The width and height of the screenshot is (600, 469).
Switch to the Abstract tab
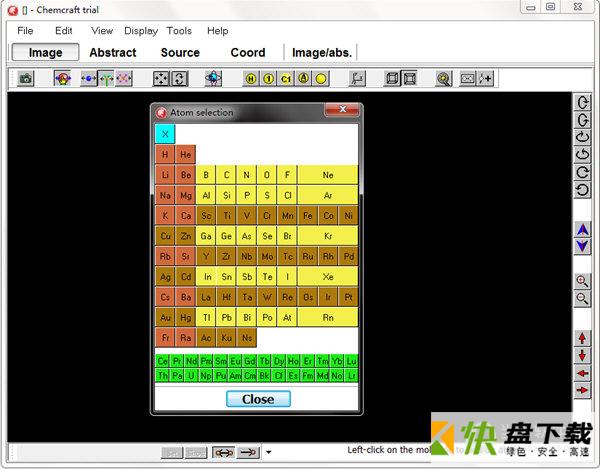[113, 52]
